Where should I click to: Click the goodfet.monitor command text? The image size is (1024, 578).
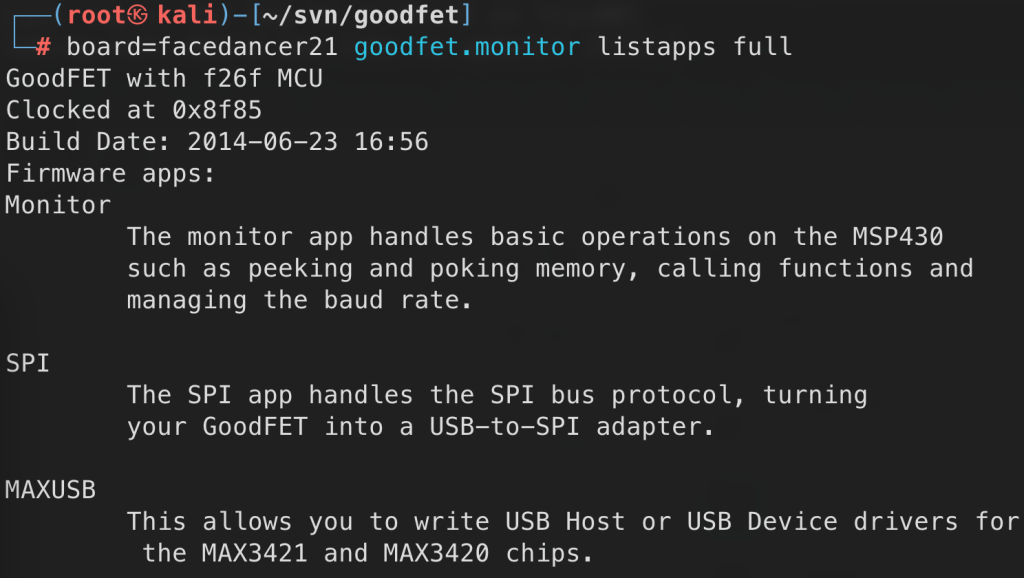point(467,46)
